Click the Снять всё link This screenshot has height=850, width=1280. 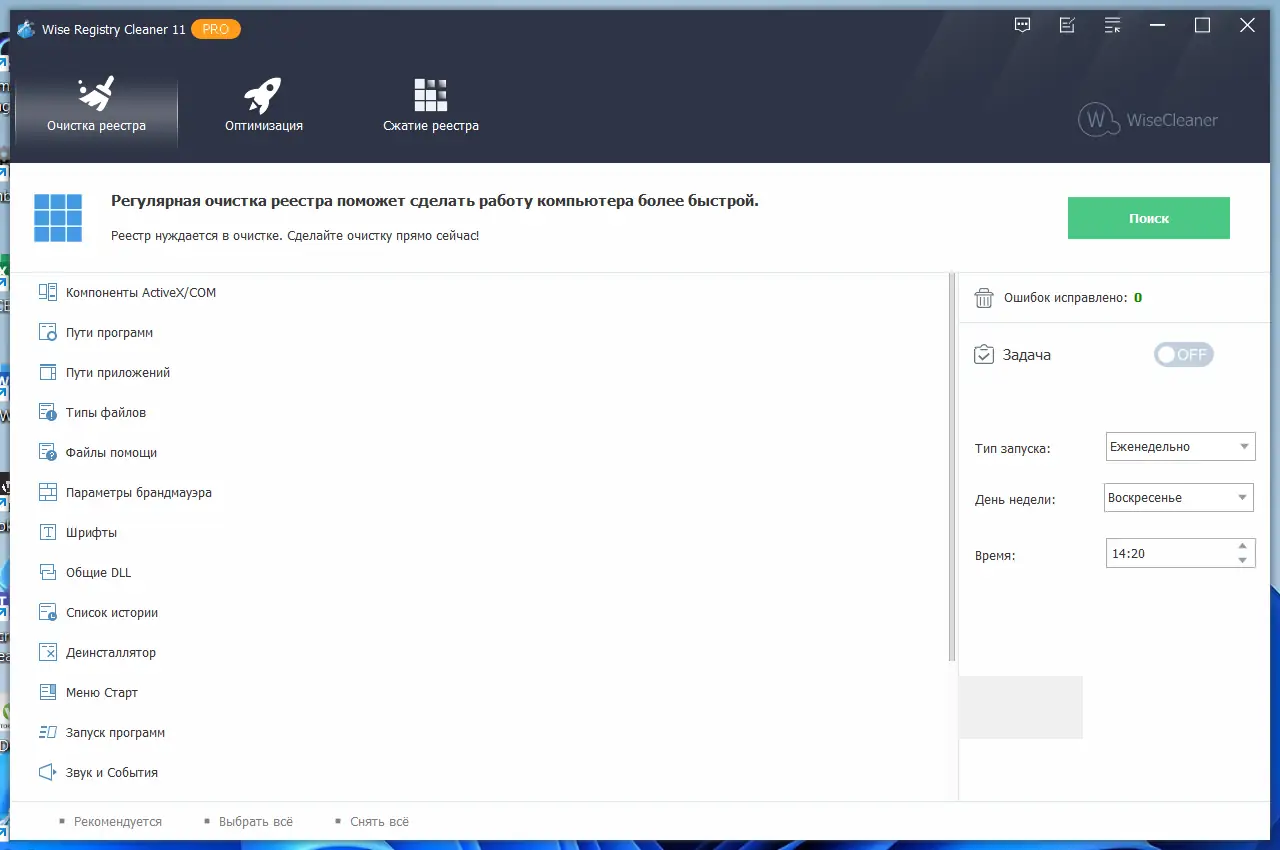[x=380, y=822]
